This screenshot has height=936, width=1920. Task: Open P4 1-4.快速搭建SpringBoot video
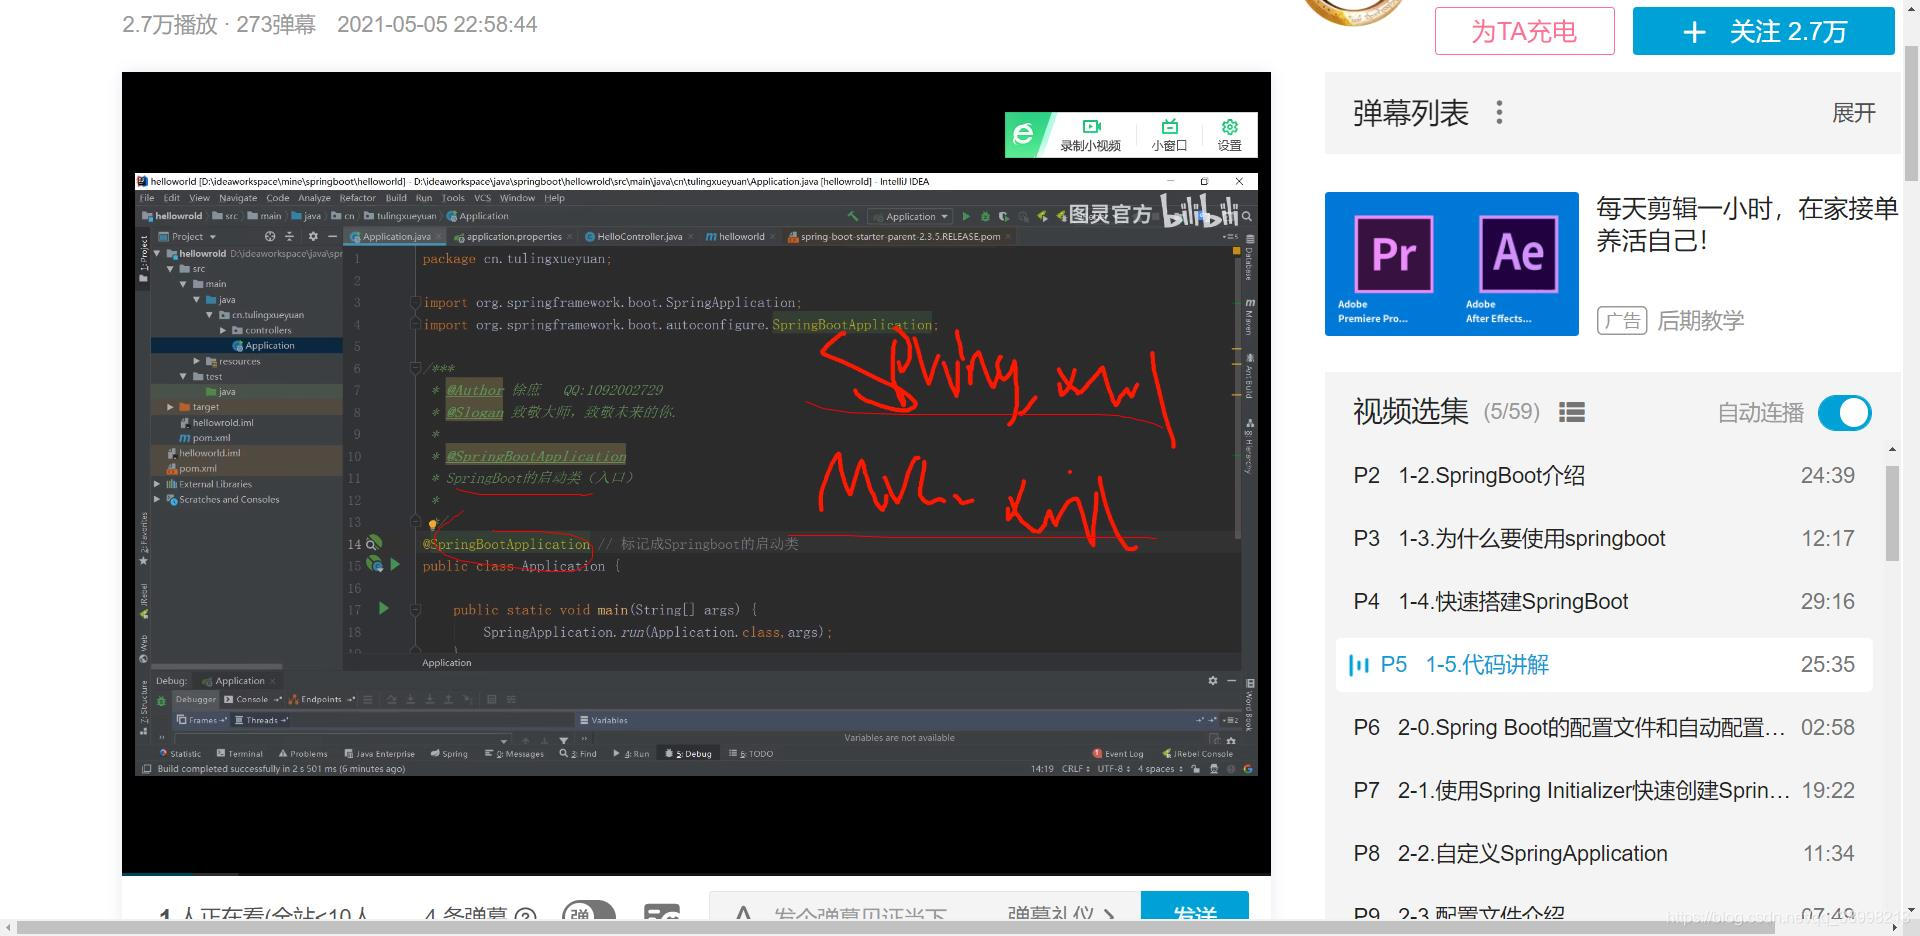point(1604,602)
